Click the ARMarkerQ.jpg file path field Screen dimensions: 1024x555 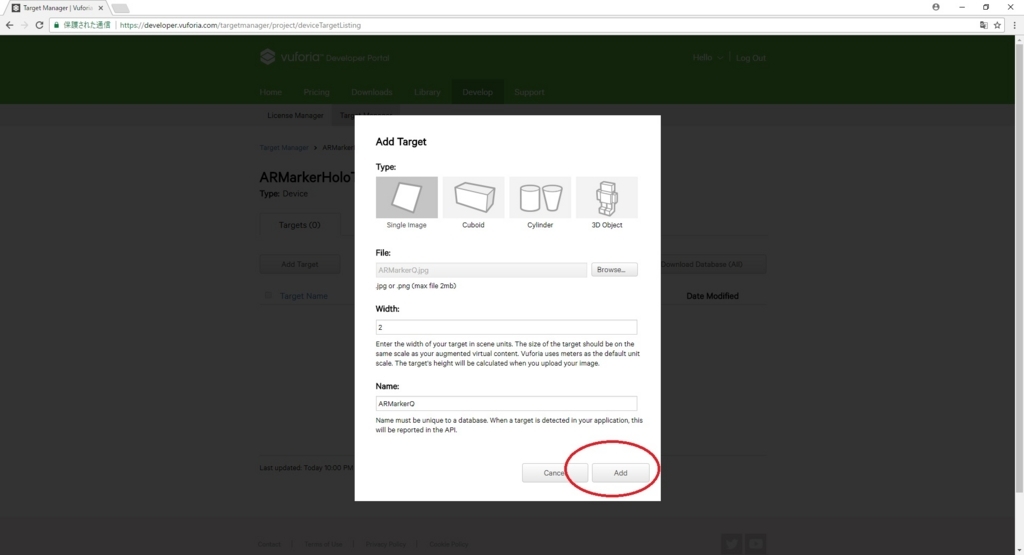pyautogui.click(x=481, y=270)
